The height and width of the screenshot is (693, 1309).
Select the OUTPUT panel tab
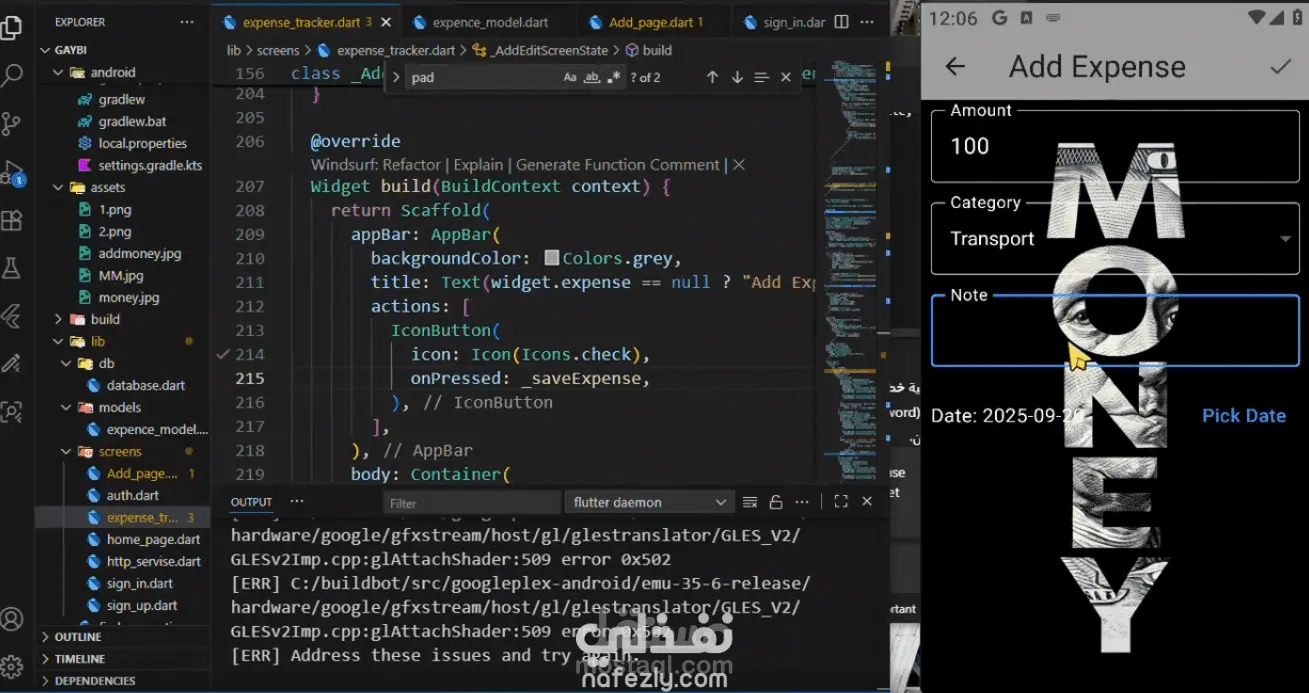click(x=251, y=502)
